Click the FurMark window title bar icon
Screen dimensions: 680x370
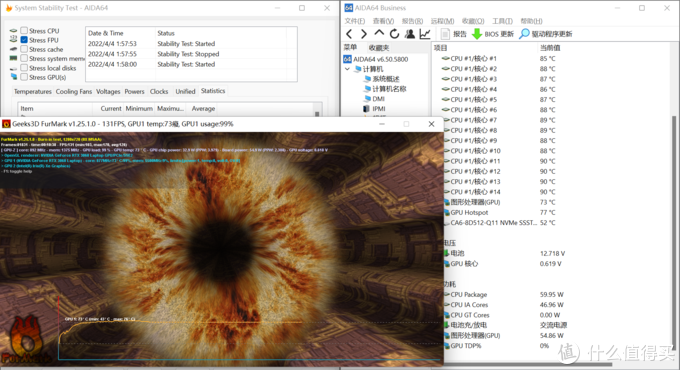[6, 124]
